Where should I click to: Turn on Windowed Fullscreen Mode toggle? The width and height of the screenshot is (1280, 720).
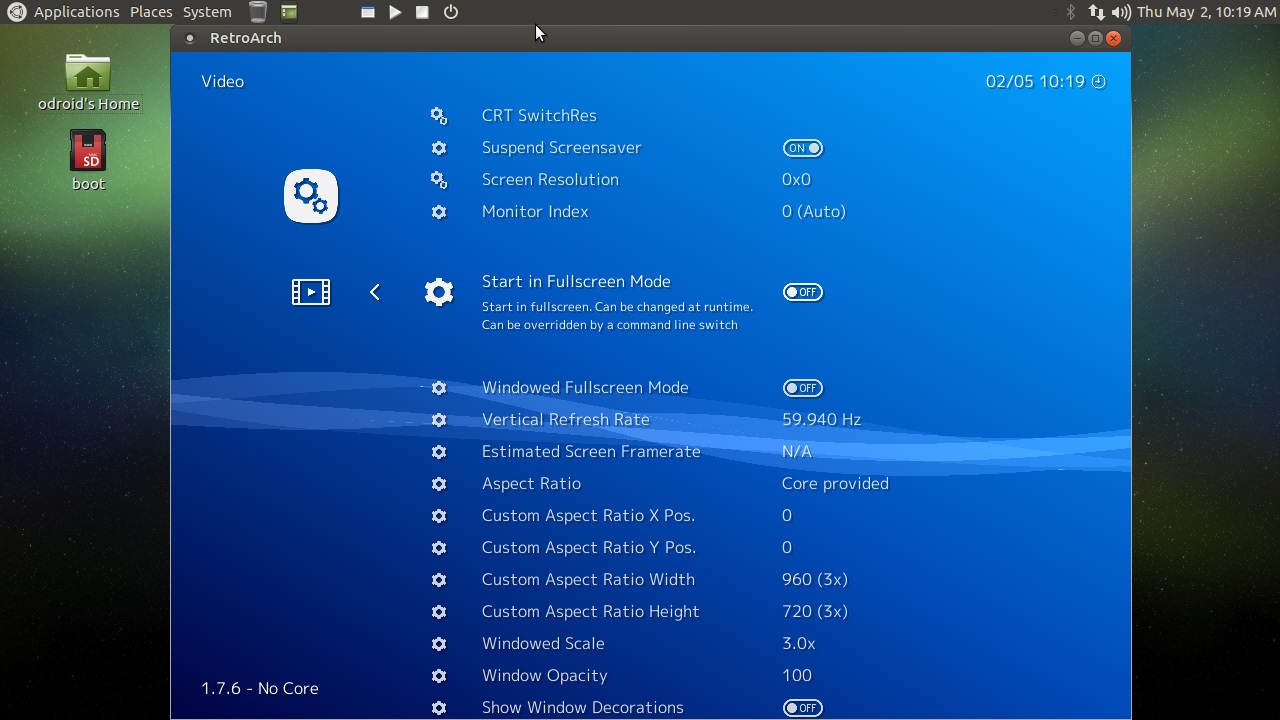coord(803,388)
